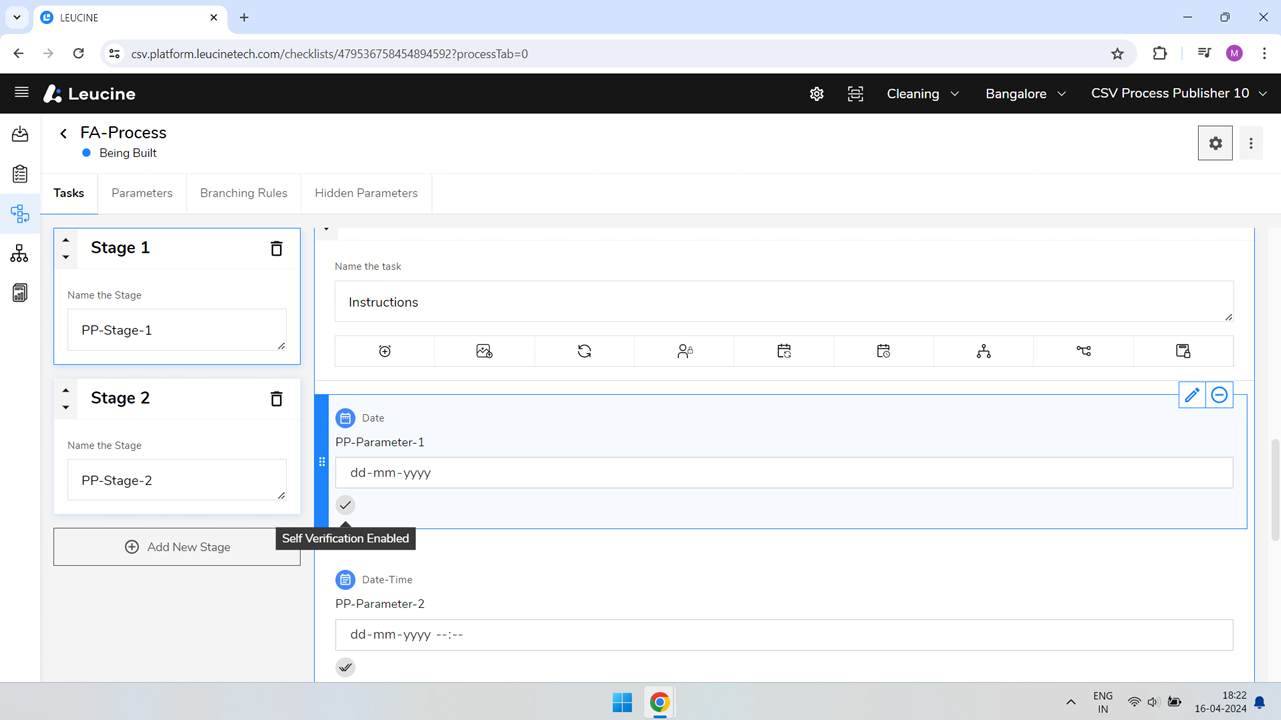Toggle double-check verification on PP-Parameter-2
This screenshot has width=1281, height=720.
pyautogui.click(x=345, y=667)
